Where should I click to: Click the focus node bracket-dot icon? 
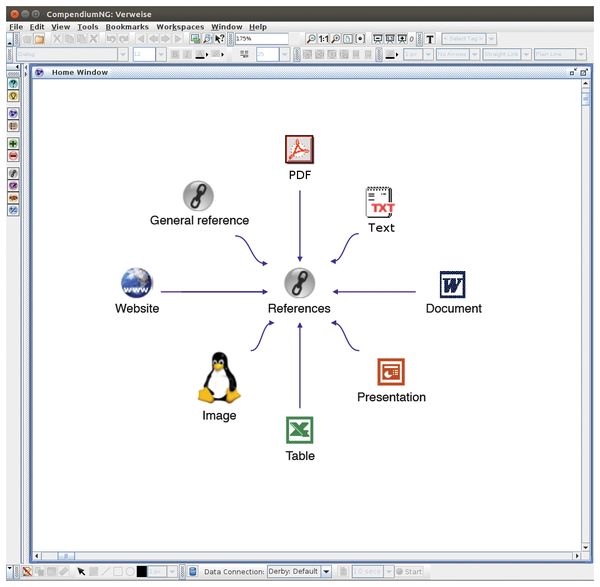pyautogui.click(x=360, y=39)
